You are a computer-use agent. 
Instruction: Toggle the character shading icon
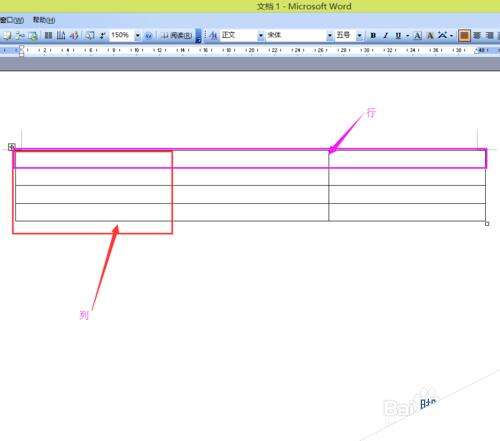click(430, 35)
